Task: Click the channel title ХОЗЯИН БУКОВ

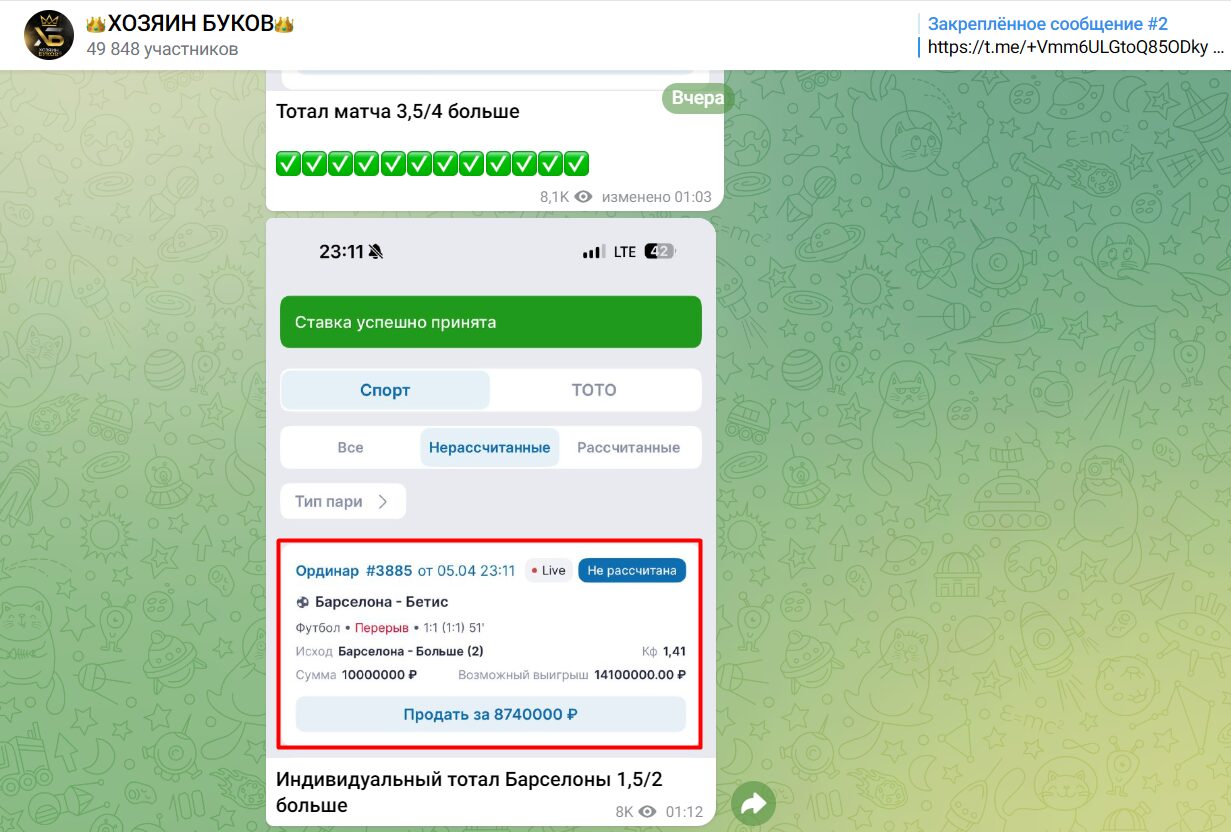Action: tap(190, 24)
